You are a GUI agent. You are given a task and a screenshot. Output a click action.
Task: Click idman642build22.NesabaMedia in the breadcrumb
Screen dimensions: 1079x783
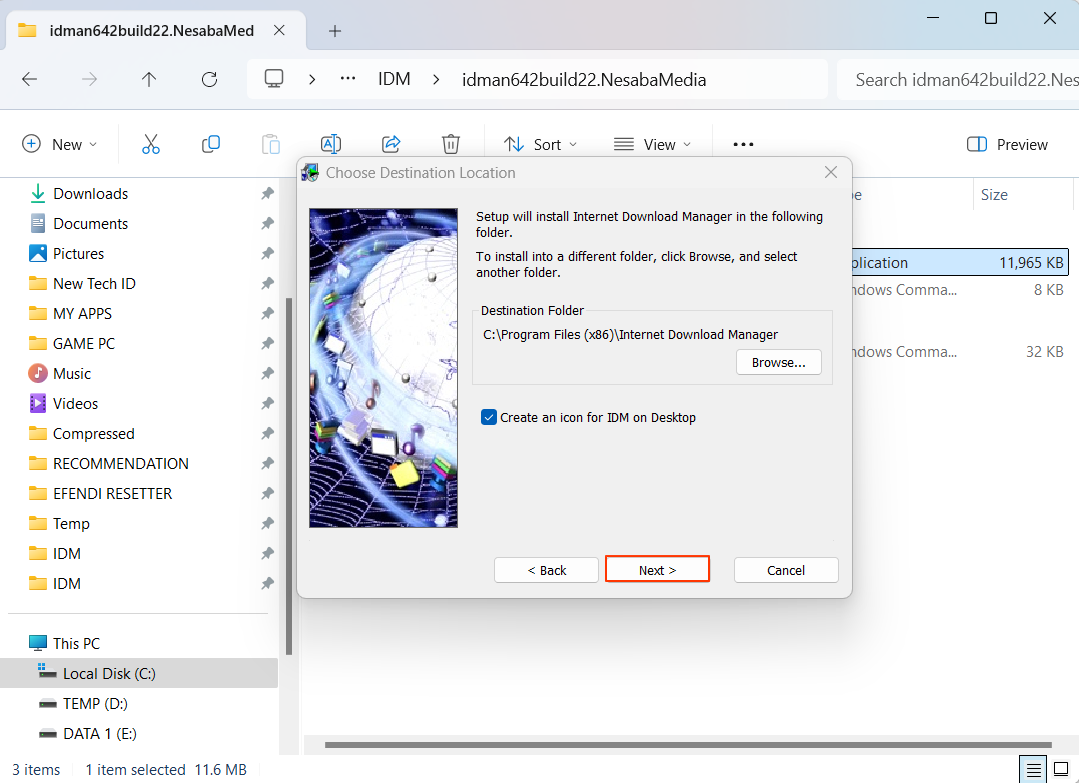[584, 80]
